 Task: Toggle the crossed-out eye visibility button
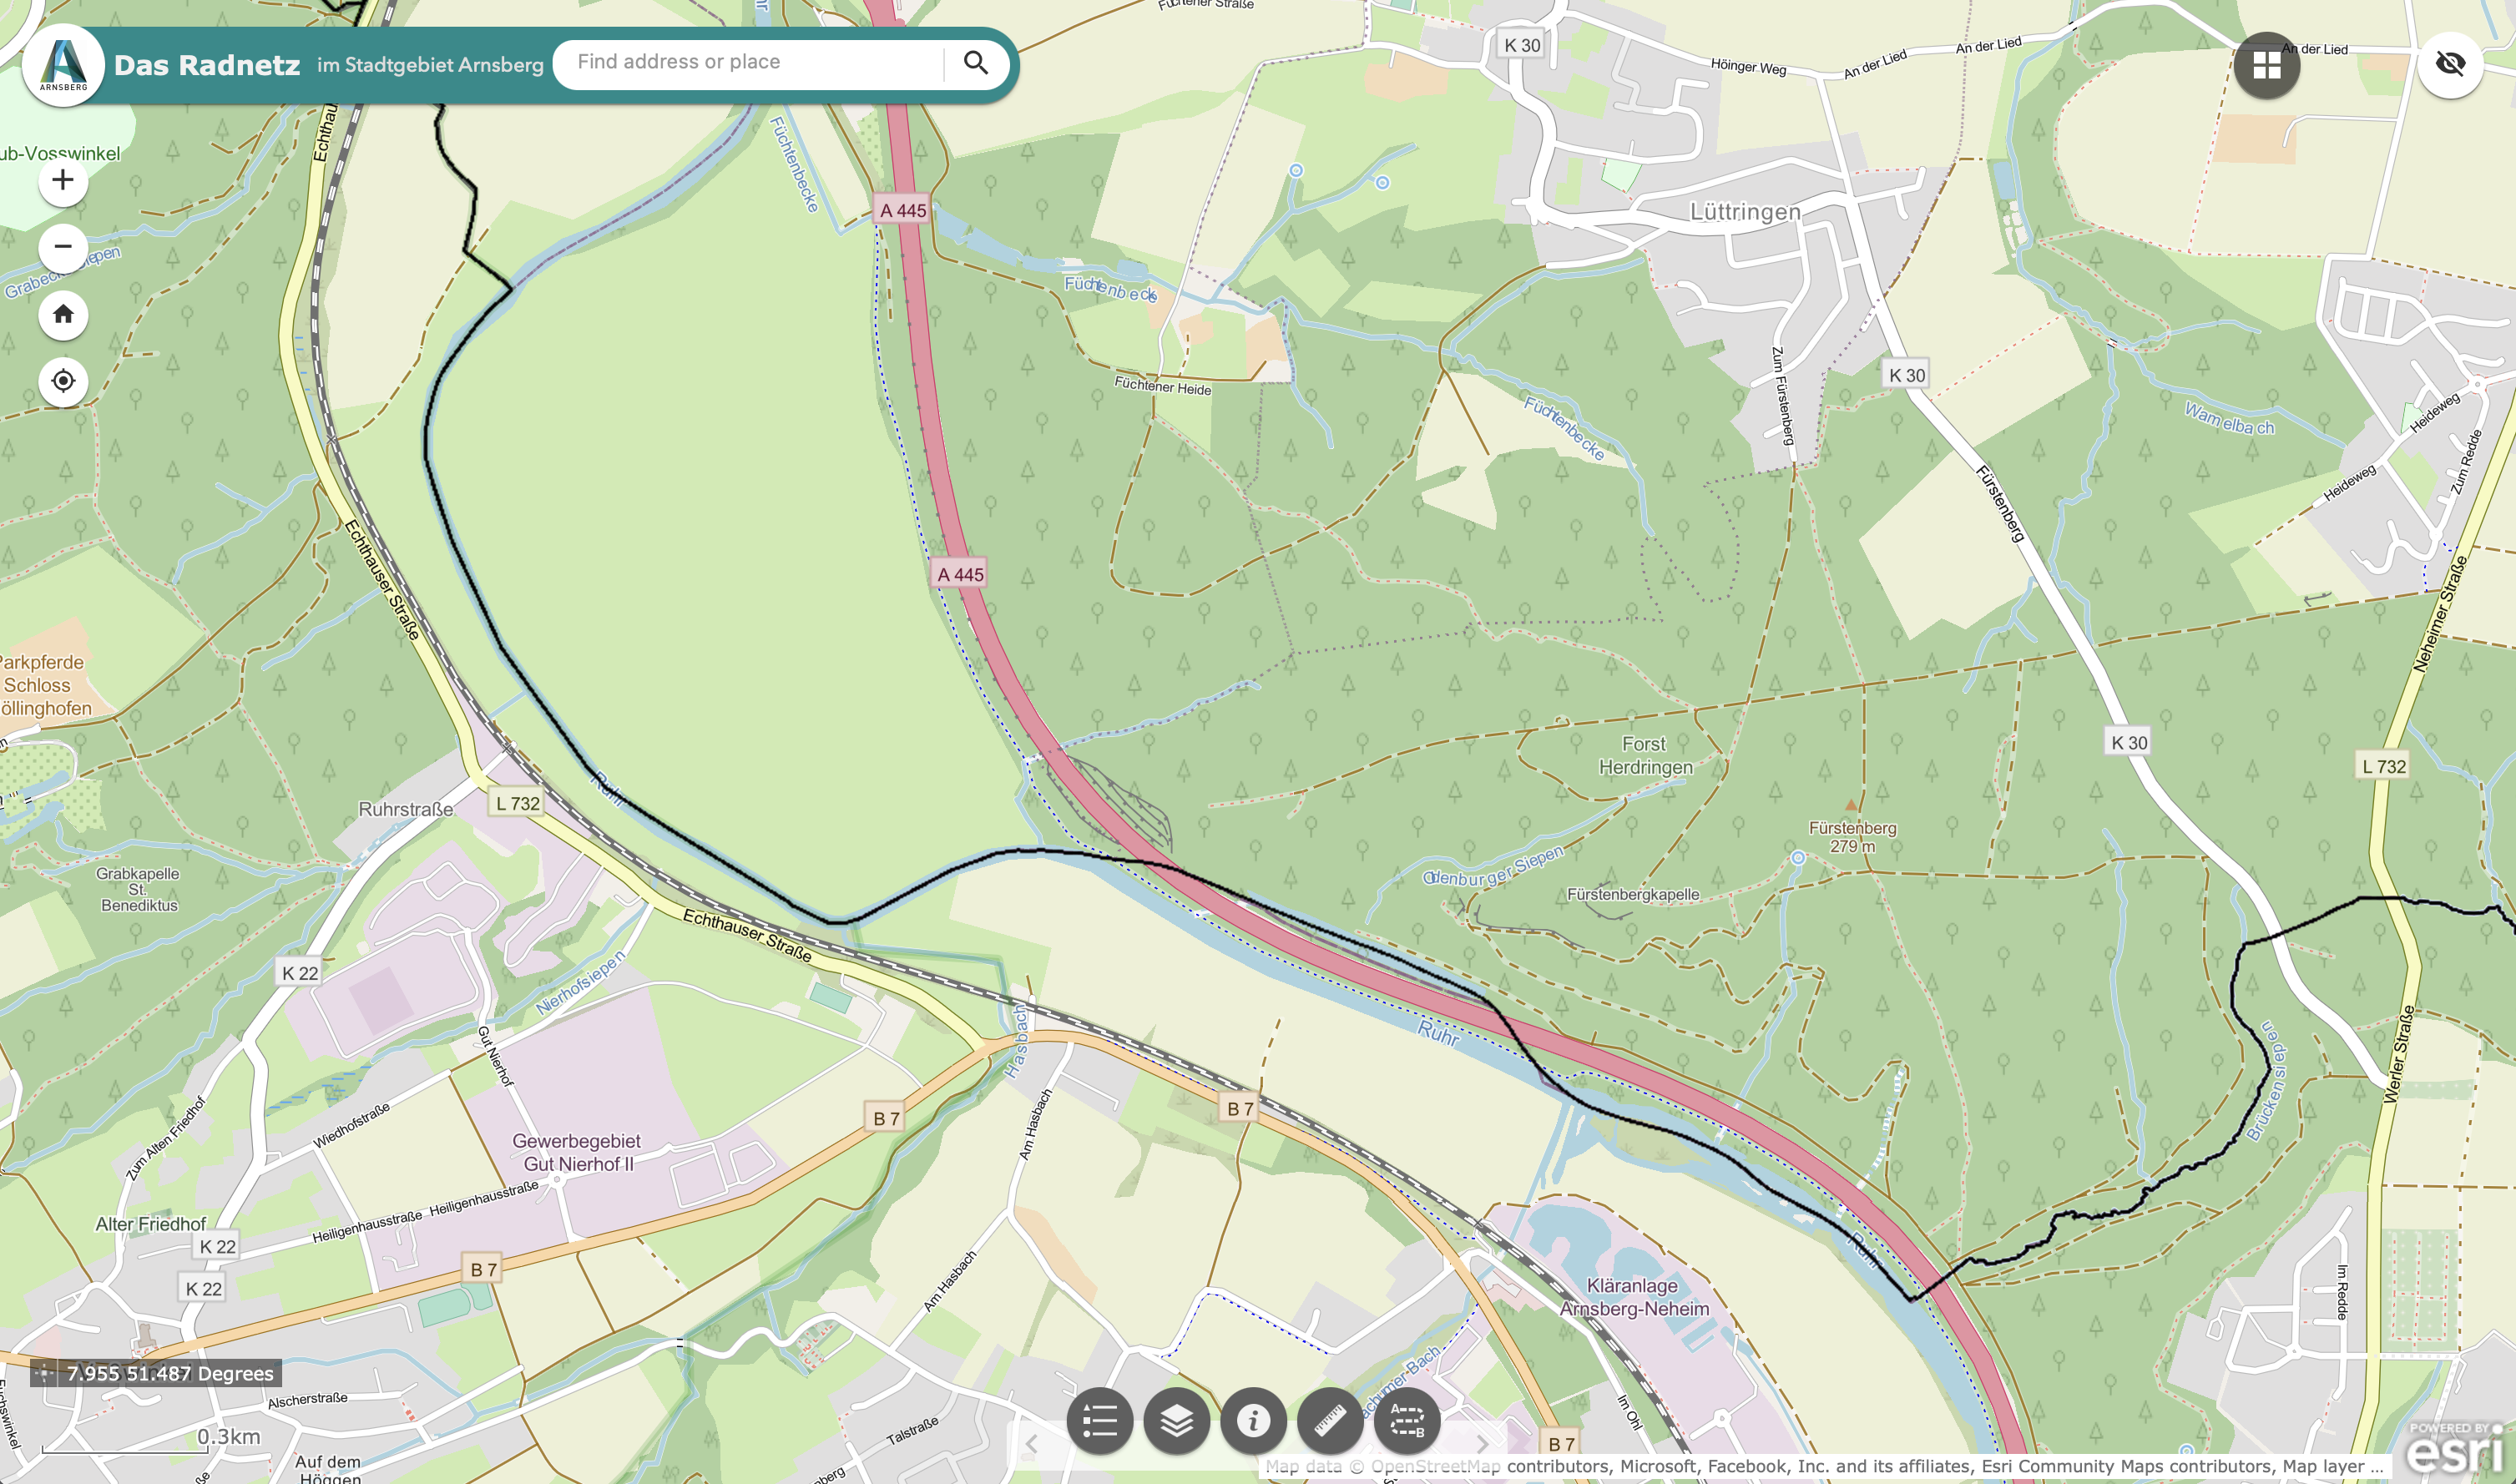(2451, 65)
